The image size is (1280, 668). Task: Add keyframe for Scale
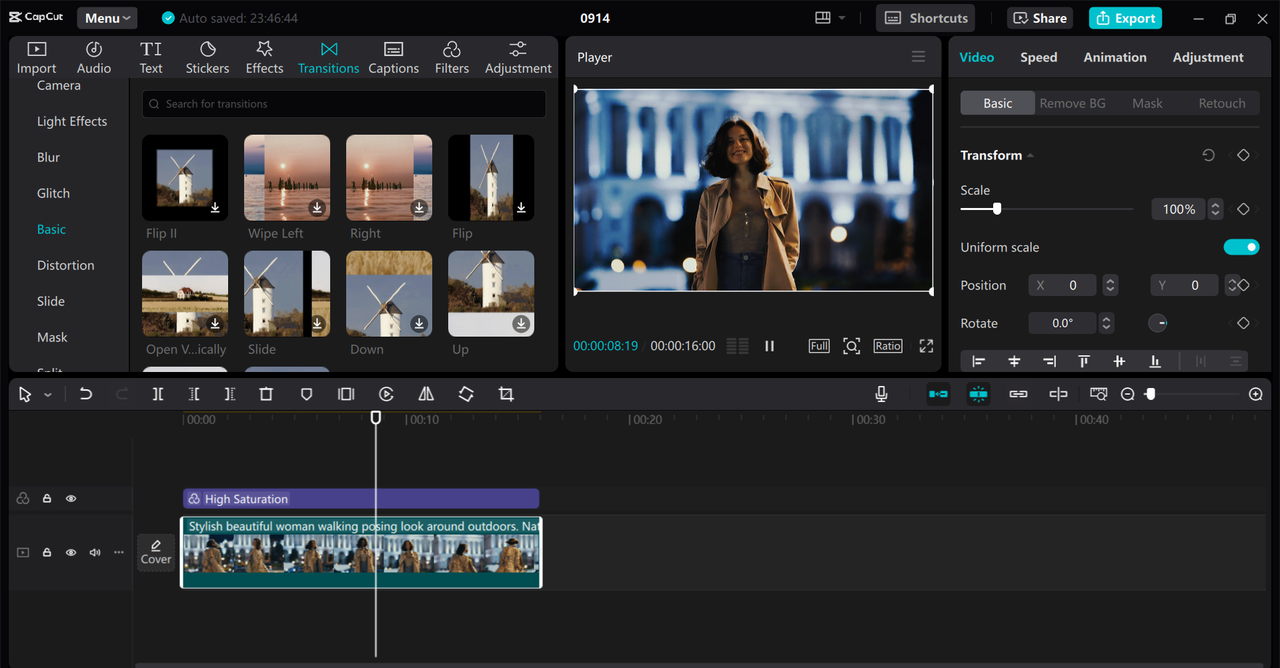tap(1243, 209)
